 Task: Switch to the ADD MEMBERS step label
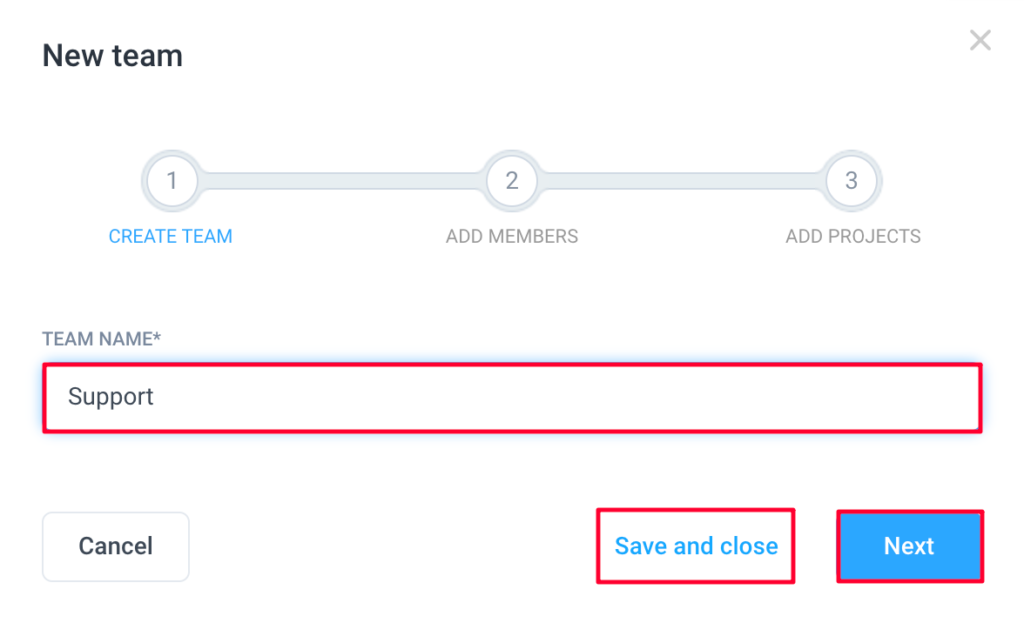pyautogui.click(x=512, y=236)
